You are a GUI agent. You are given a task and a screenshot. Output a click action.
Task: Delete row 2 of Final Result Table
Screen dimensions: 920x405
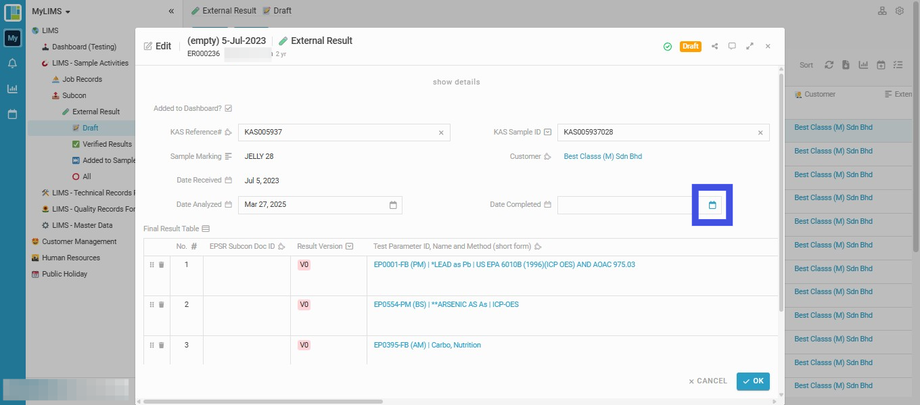click(x=161, y=305)
